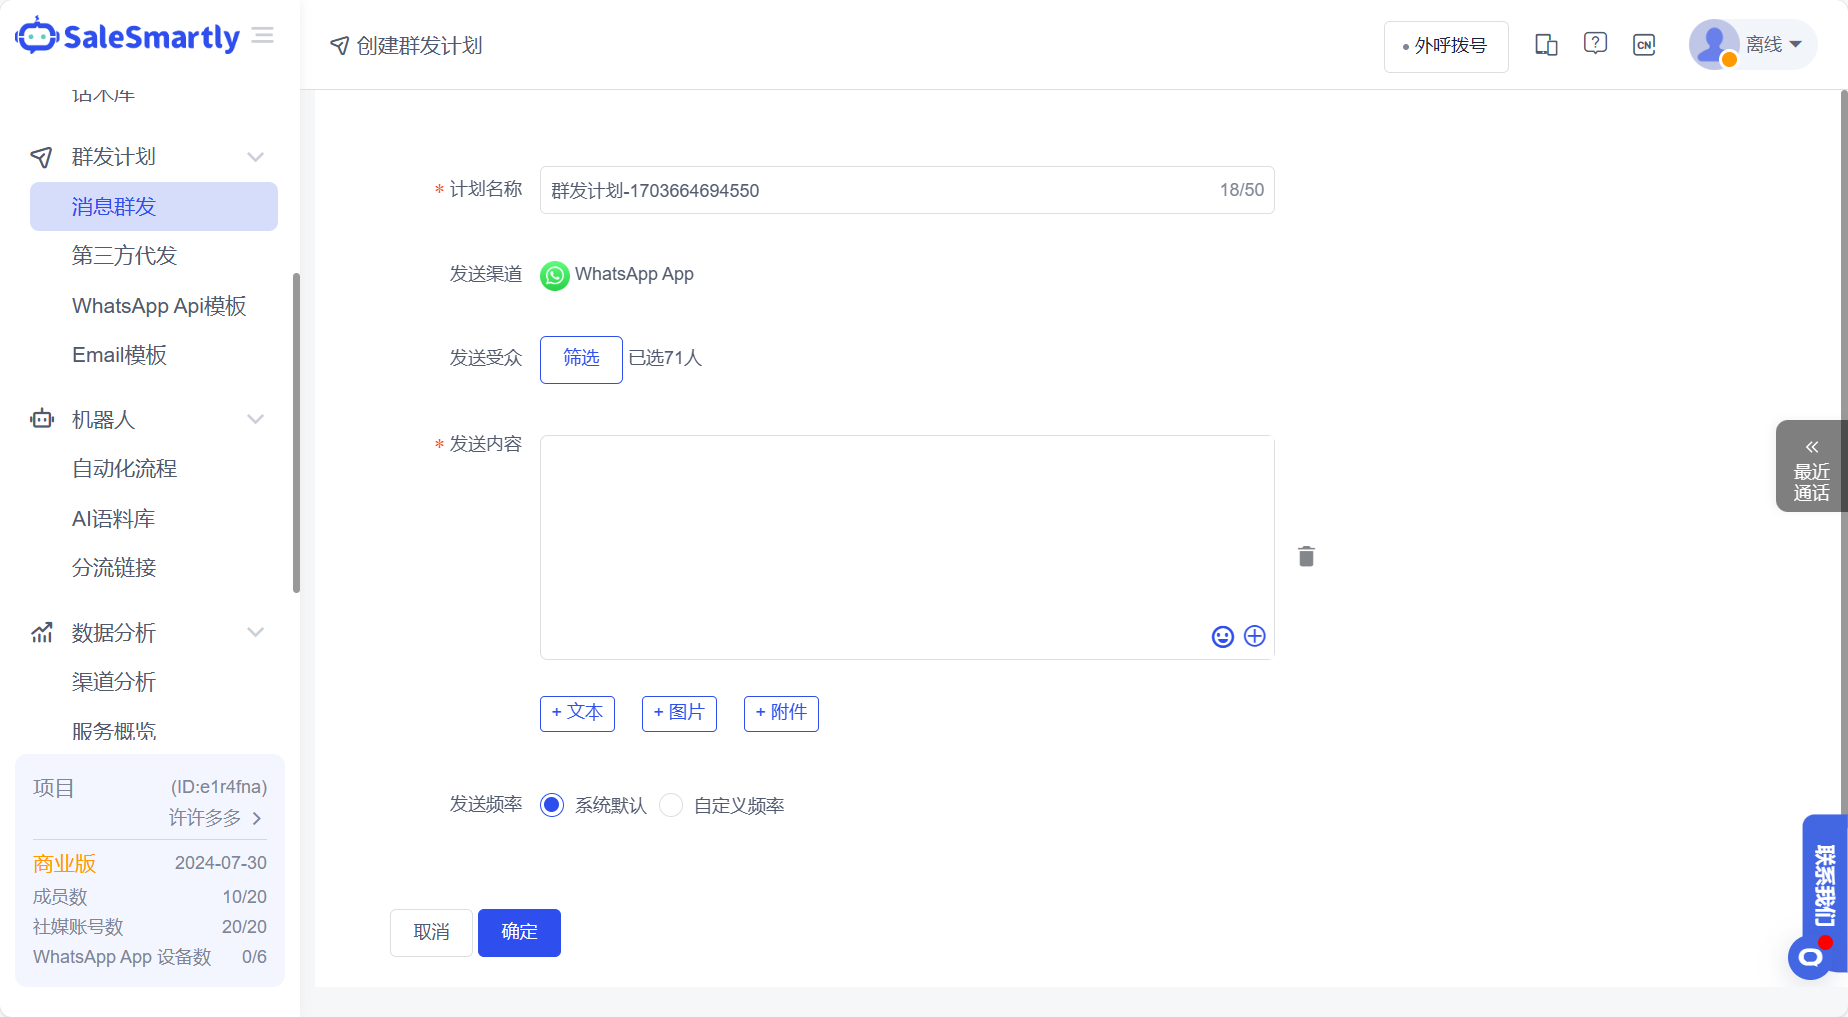Click the 机器人 robot icon in sidebar
This screenshot has width=1848, height=1017.
pos(41,419)
